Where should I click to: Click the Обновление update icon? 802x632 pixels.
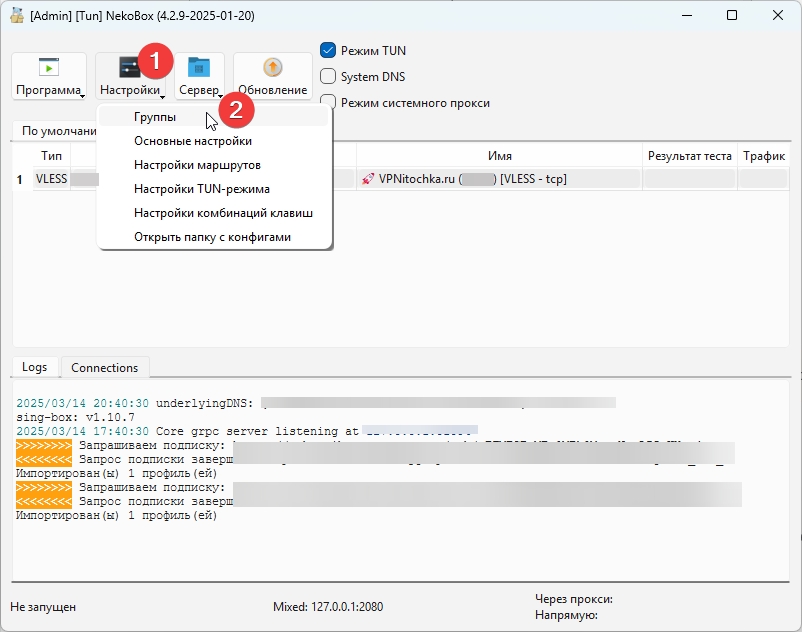(272, 67)
